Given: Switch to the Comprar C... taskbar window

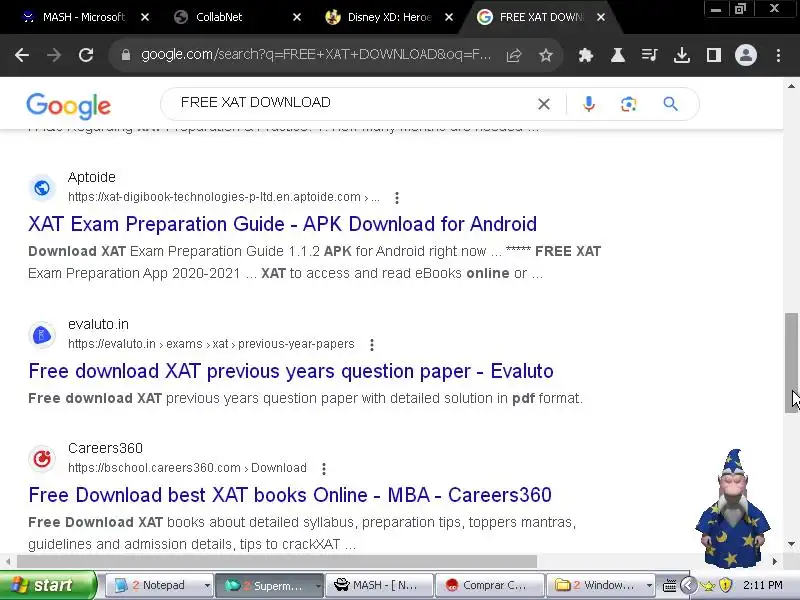Looking at the screenshot, I should coord(489,585).
